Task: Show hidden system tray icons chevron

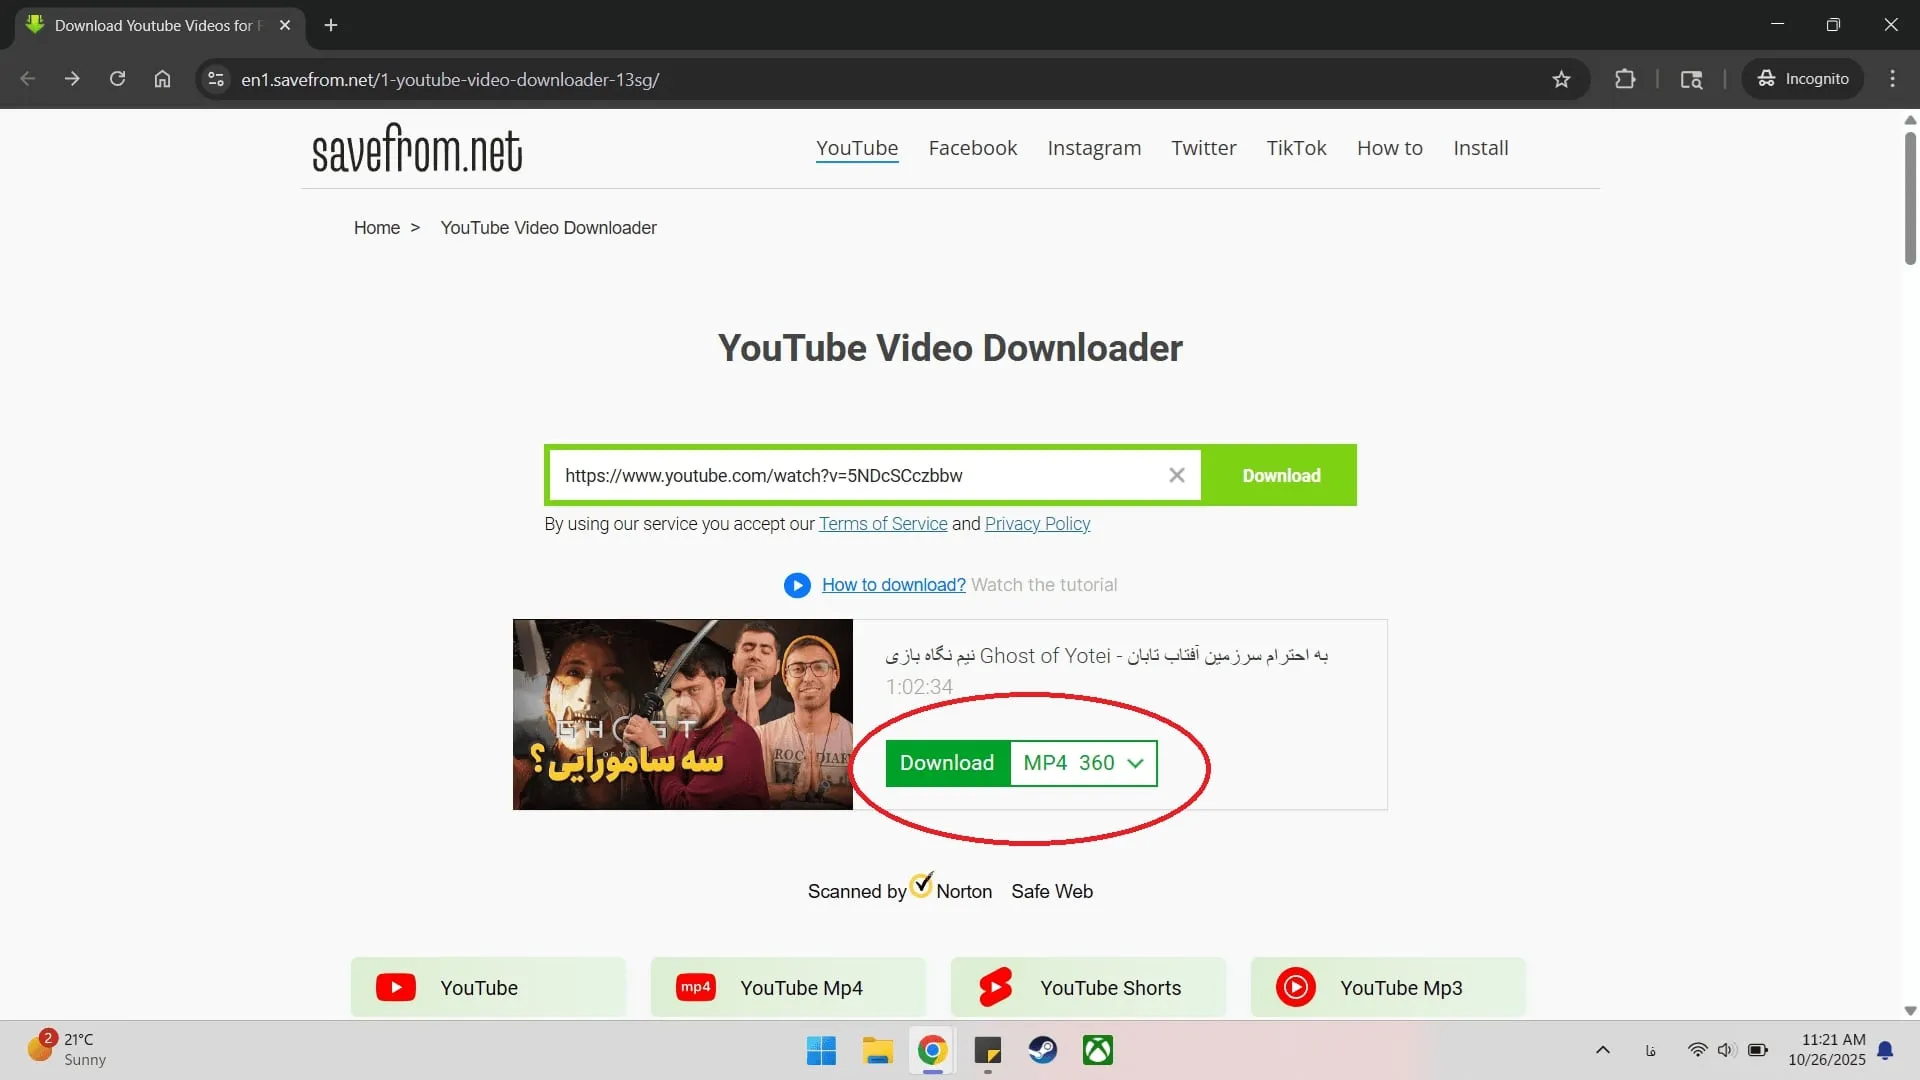Action: click(1602, 1050)
